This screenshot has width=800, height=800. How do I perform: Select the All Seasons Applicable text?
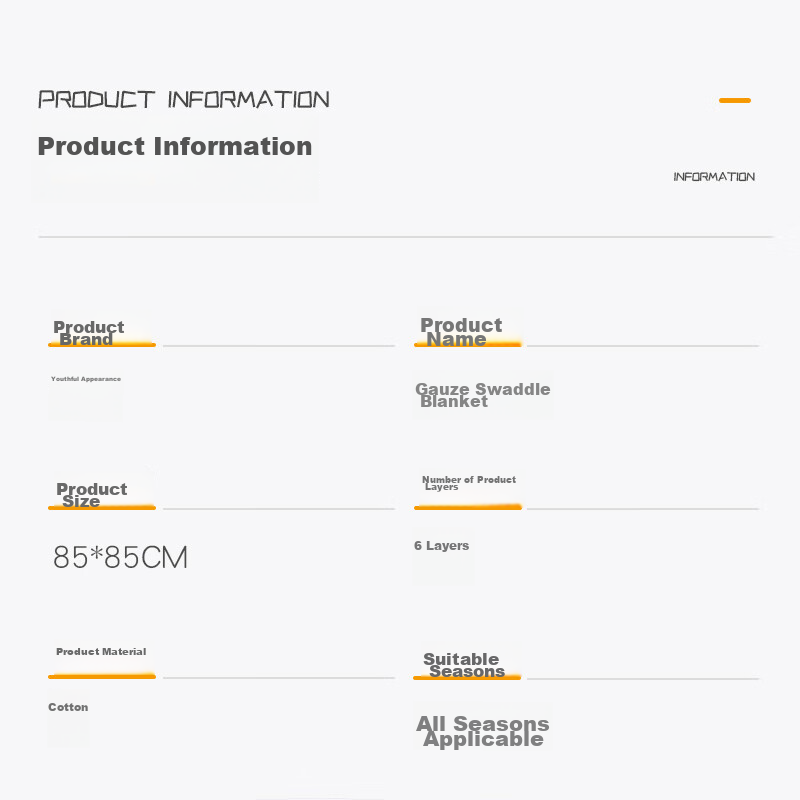483,731
